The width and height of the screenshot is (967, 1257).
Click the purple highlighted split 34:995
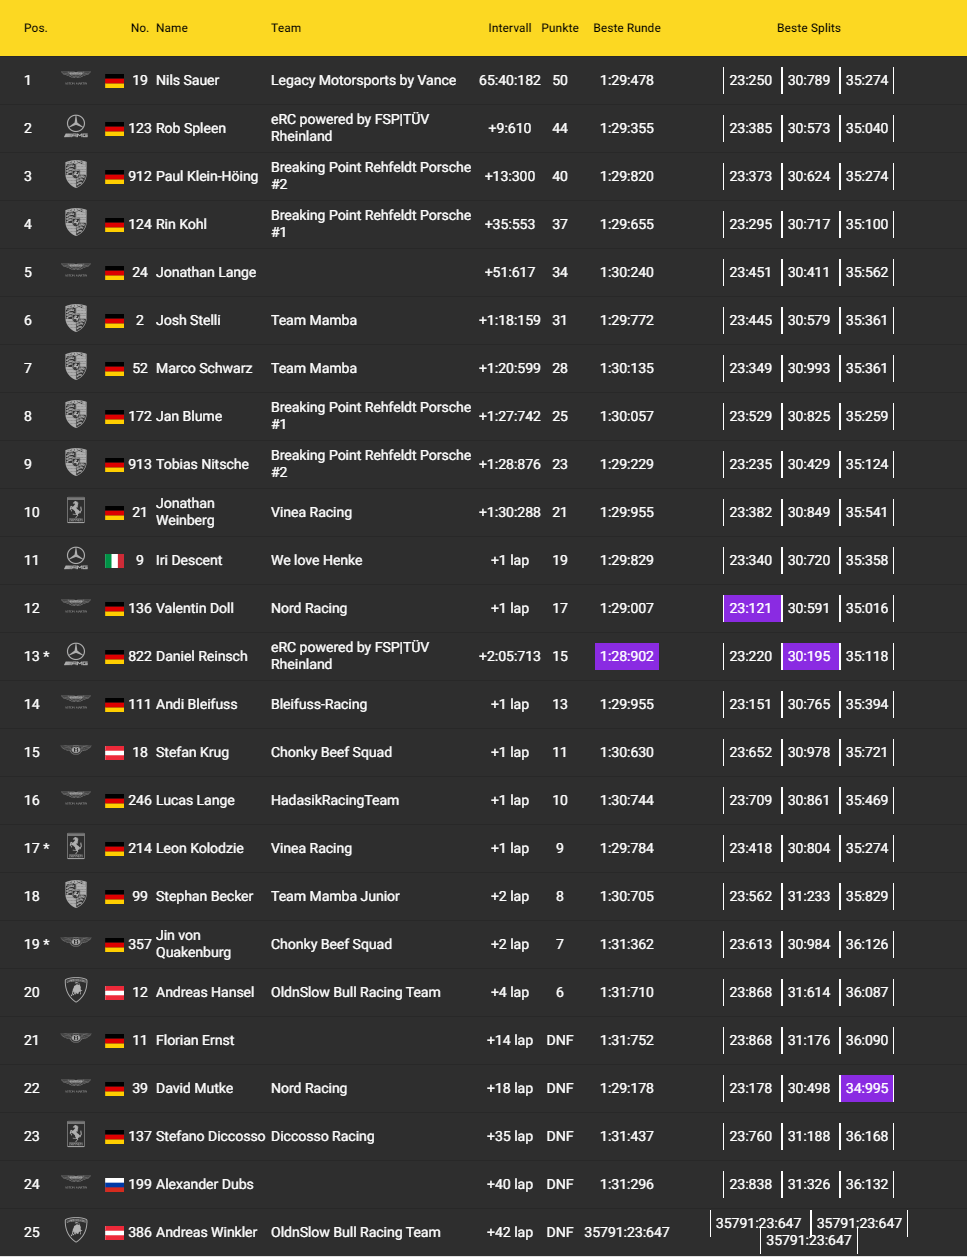pyautogui.click(x=867, y=1088)
